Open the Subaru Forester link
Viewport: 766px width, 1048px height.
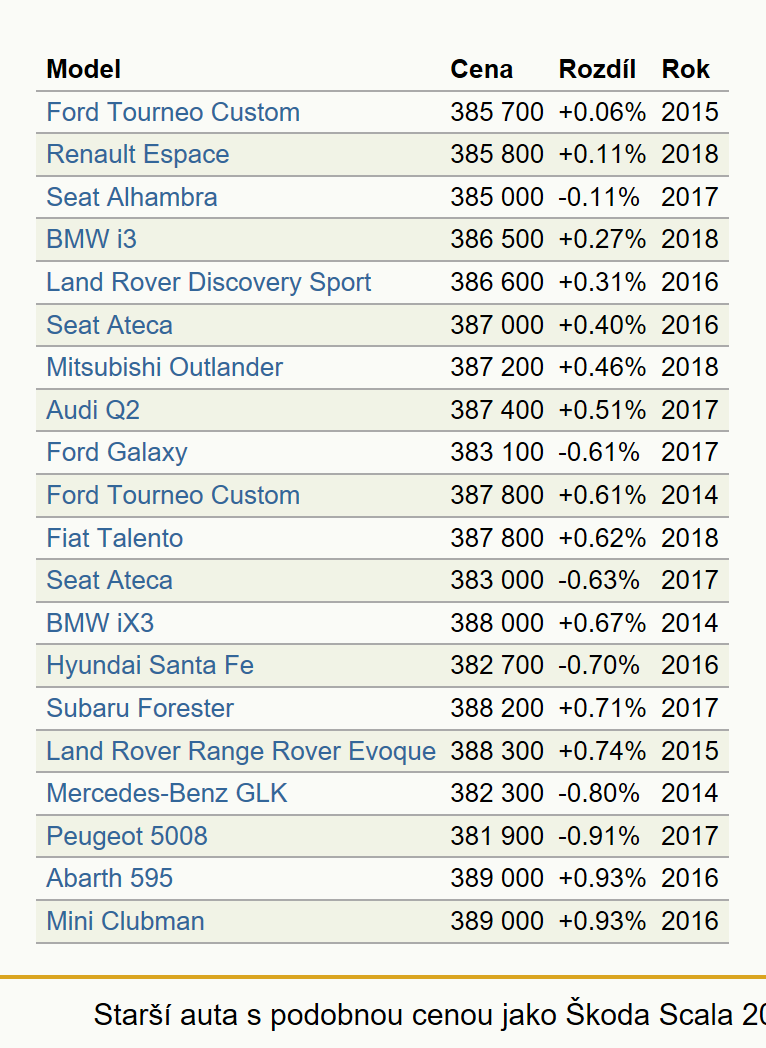[x=140, y=708]
